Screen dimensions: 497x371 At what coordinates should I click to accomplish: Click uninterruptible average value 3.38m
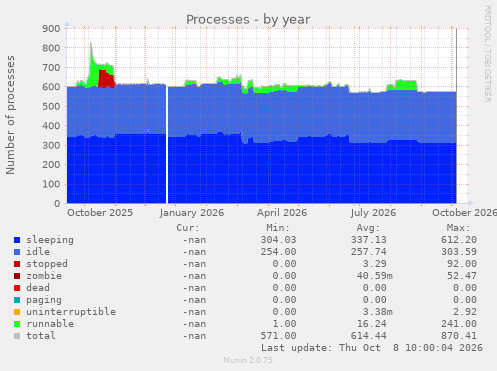tap(377, 312)
